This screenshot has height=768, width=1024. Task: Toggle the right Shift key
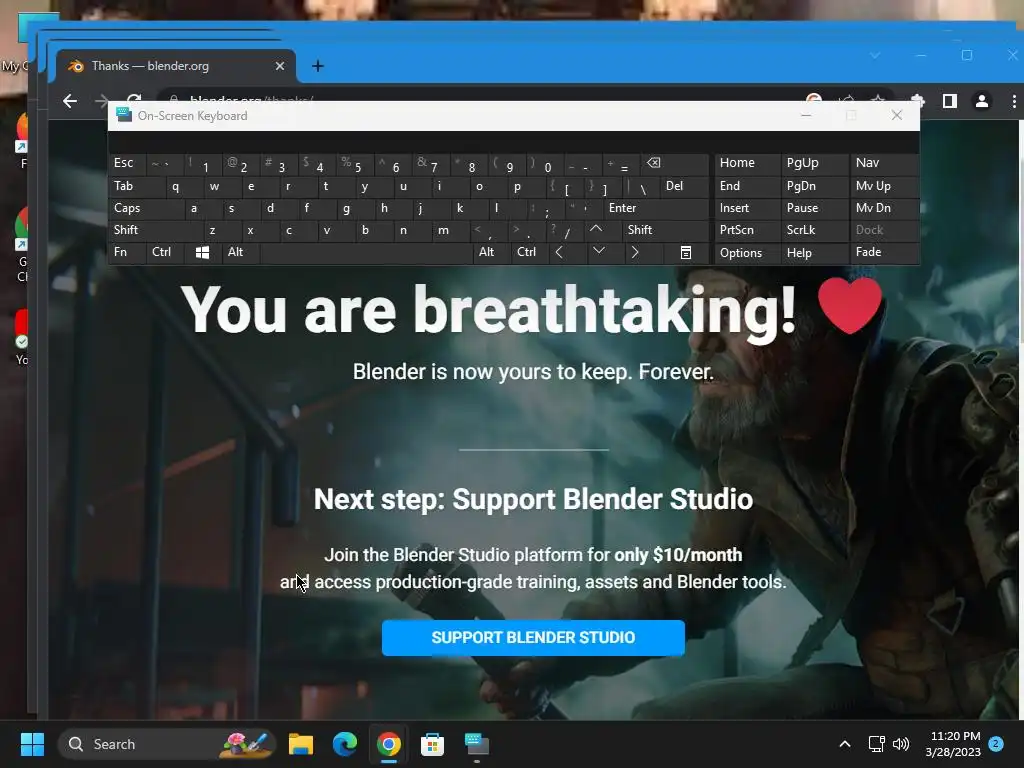[x=665, y=230]
